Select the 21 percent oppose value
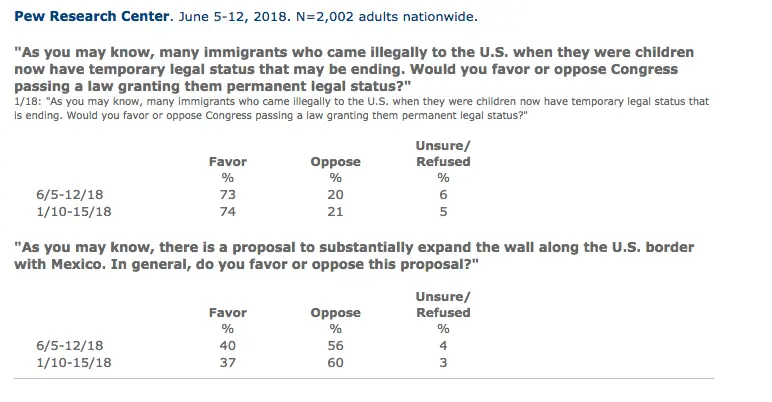The image size is (772, 402). pos(335,211)
